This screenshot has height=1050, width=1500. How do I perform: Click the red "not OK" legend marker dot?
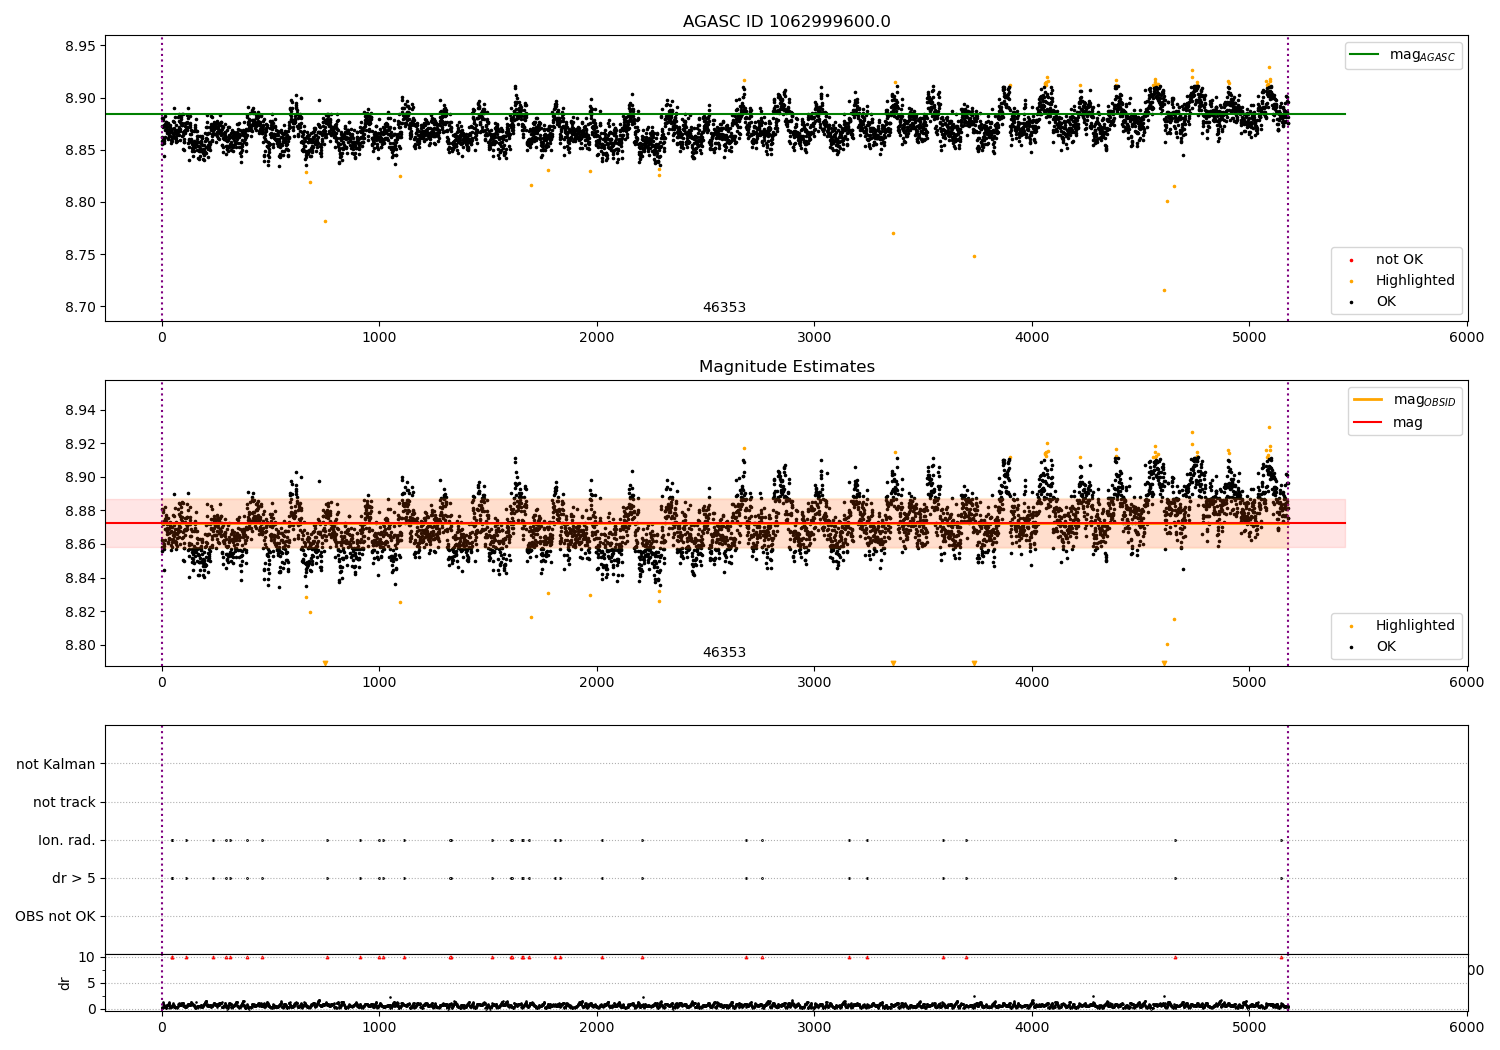tap(1351, 261)
